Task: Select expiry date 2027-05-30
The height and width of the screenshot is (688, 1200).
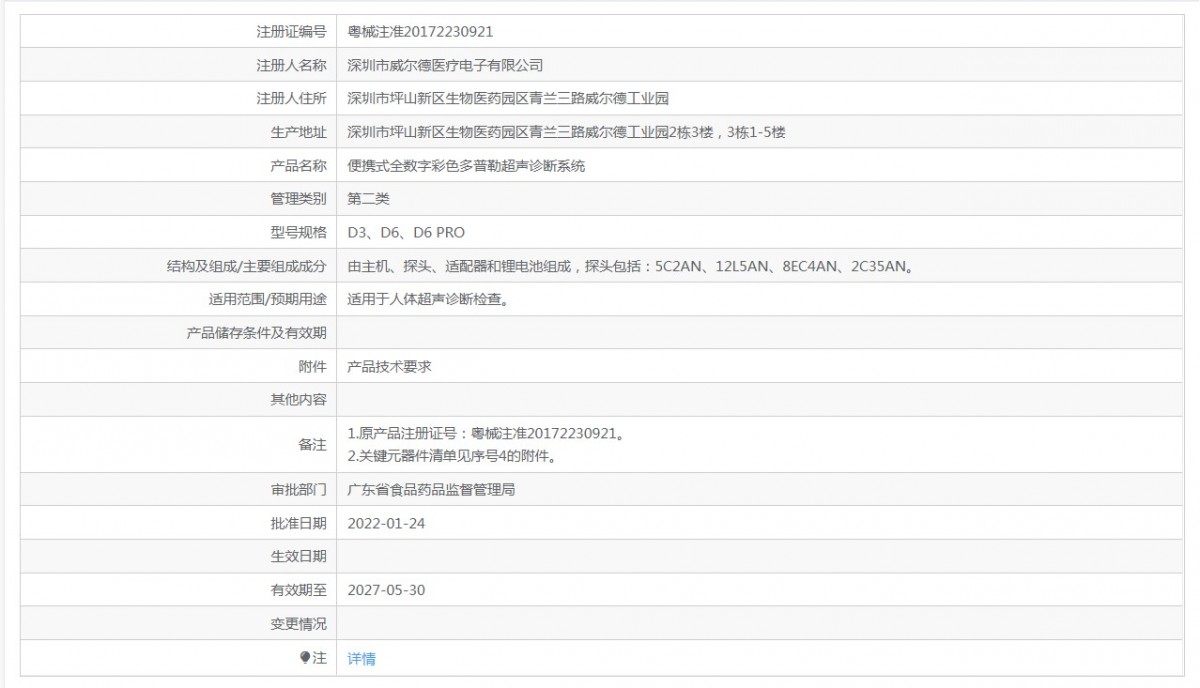Action: tap(386, 590)
